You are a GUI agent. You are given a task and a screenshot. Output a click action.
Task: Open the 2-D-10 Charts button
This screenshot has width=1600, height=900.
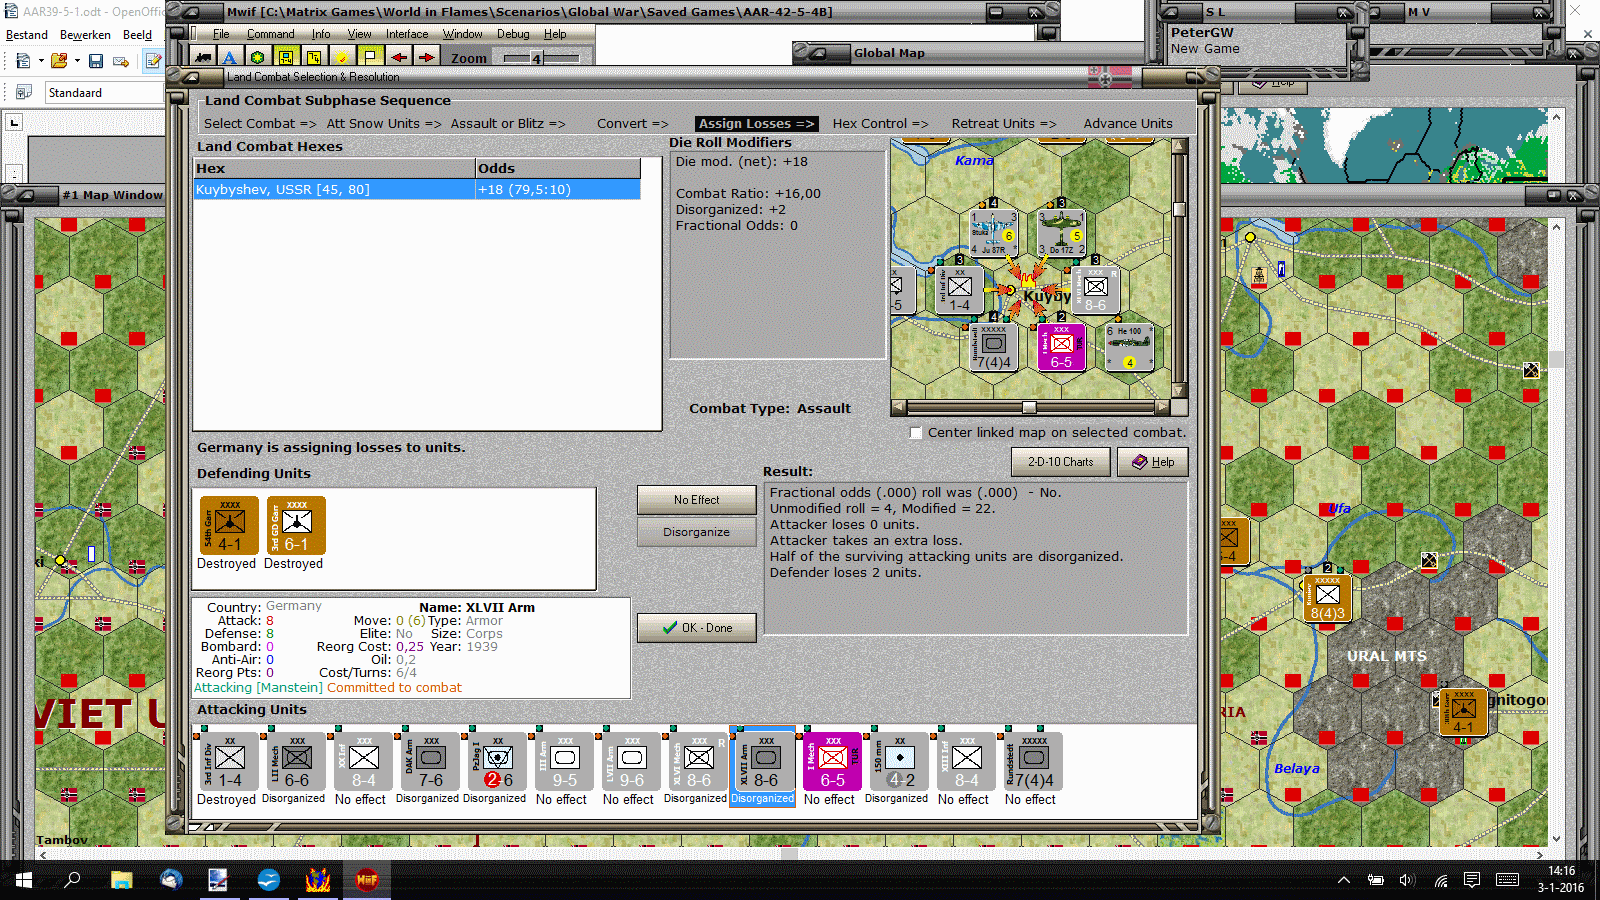[x=1061, y=462]
